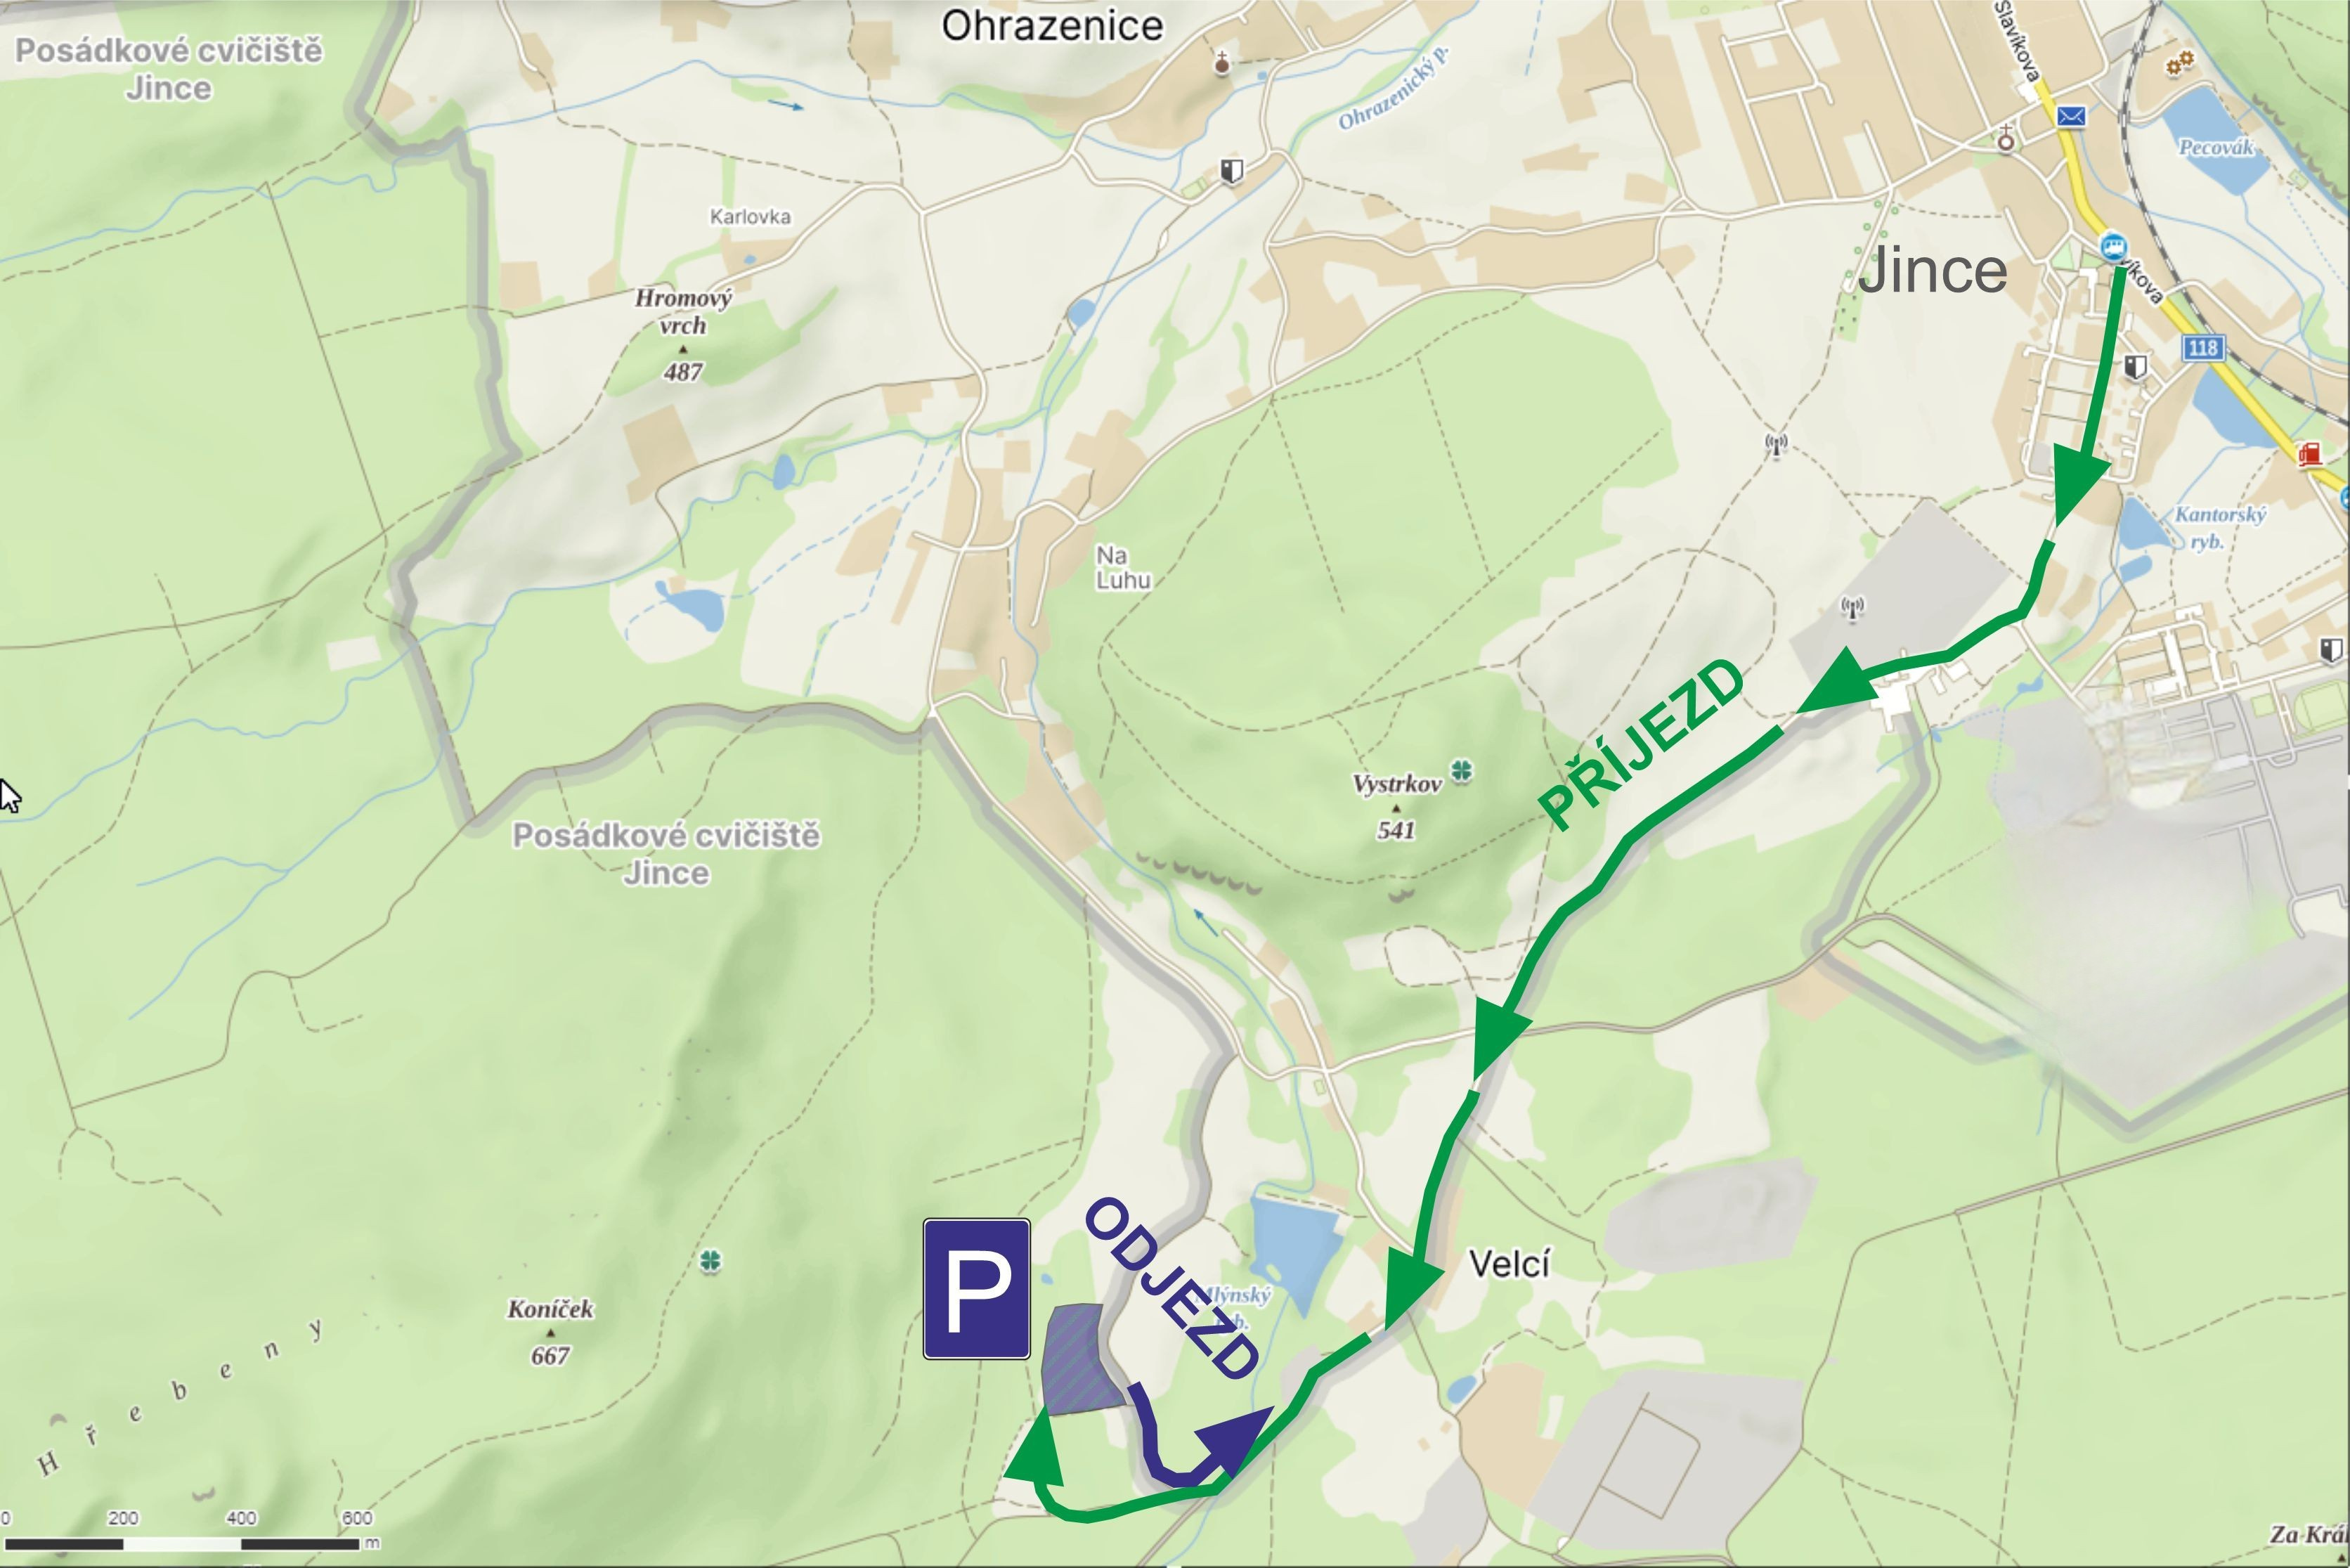This screenshot has width=2350, height=1568.
Task: Click the green clover icon near Koníček
Action: click(x=710, y=1261)
